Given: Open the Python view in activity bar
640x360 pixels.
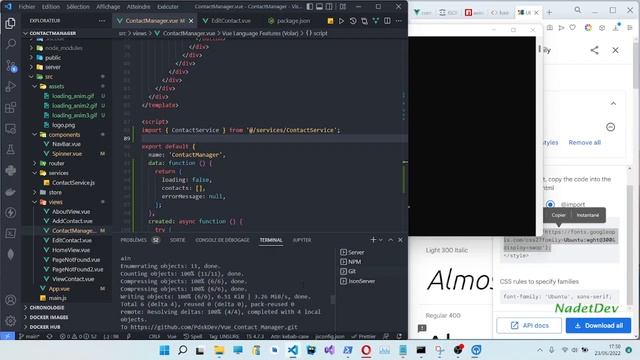Looking at the screenshot, I should pos(11,171).
